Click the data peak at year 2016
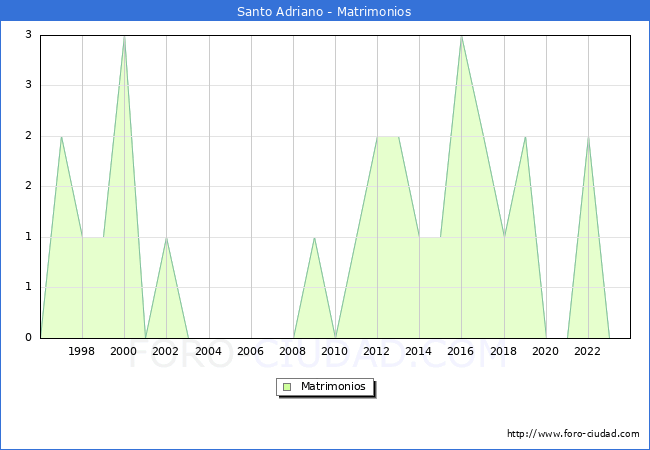 point(461,37)
